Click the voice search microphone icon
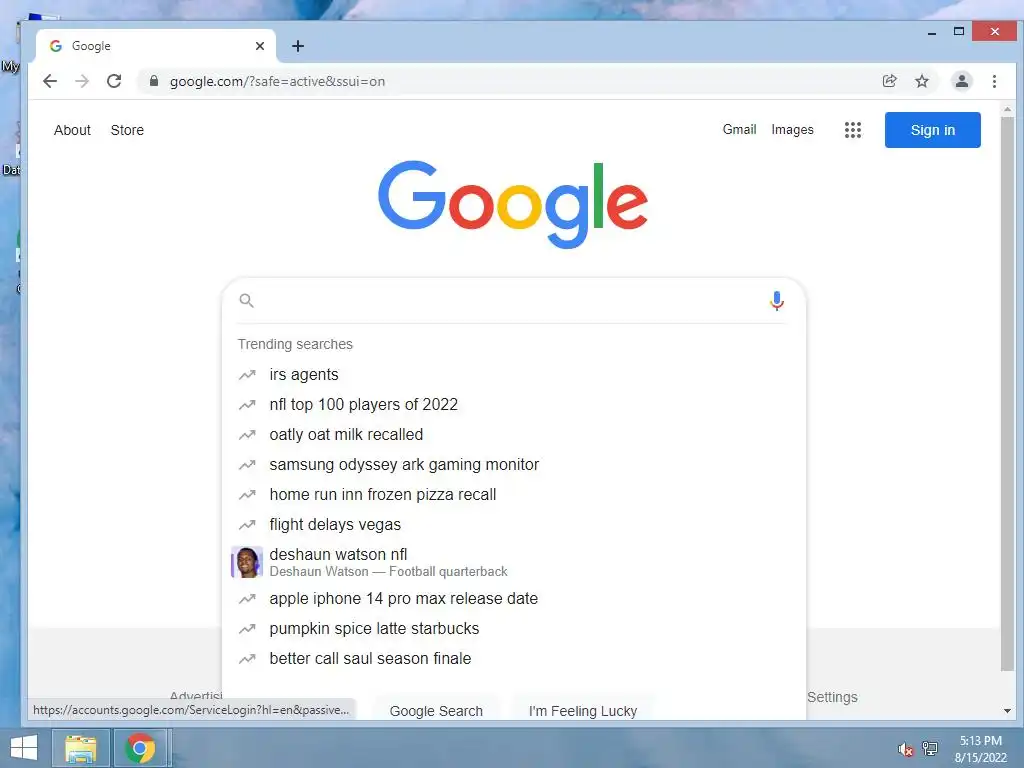The image size is (1024, 768). point(776,301)
